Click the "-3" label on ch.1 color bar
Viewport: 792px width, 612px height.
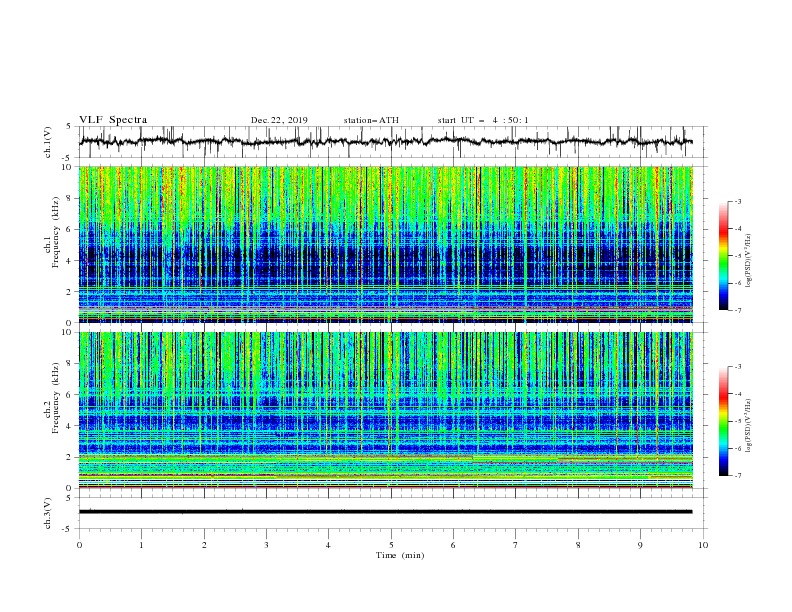[x=738, y=201]
